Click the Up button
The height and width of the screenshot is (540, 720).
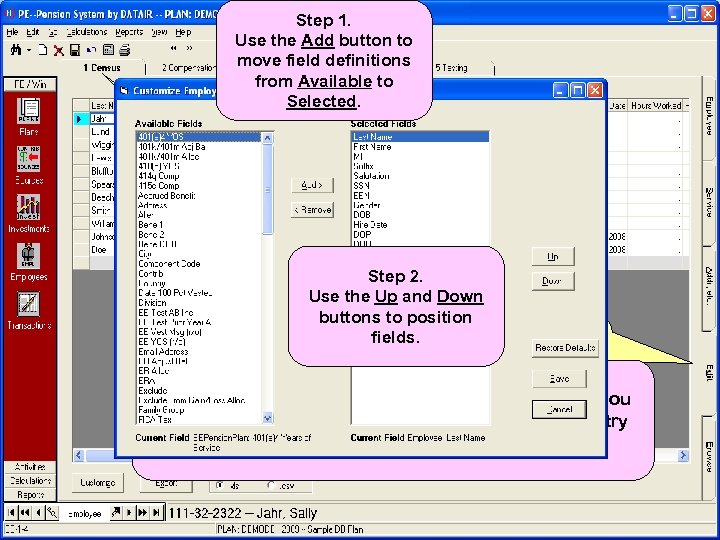[553, 257]
